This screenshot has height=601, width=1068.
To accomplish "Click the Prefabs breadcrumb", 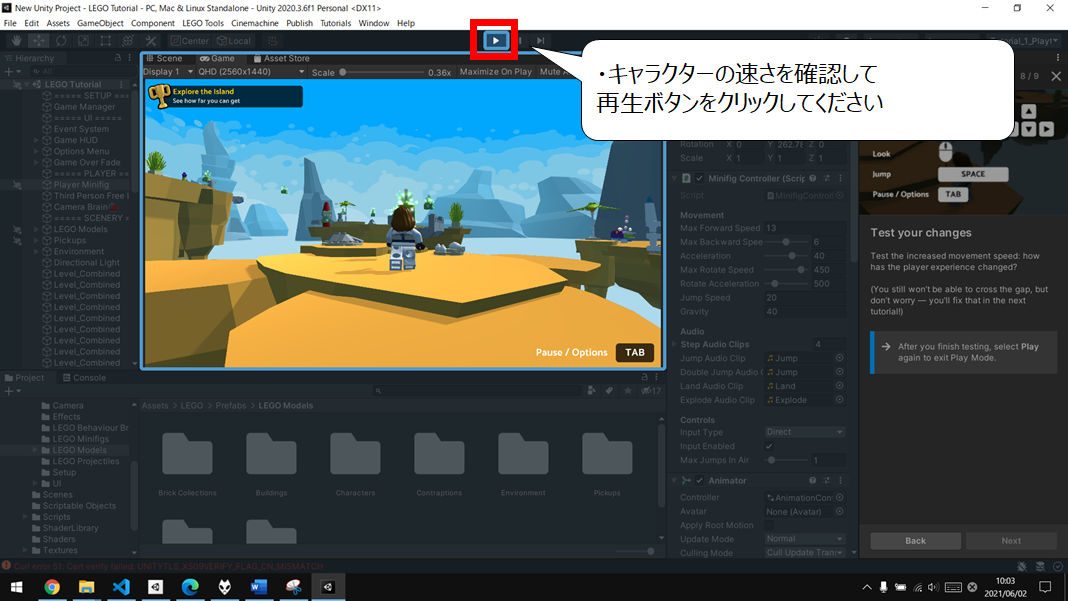I will 231,405.
